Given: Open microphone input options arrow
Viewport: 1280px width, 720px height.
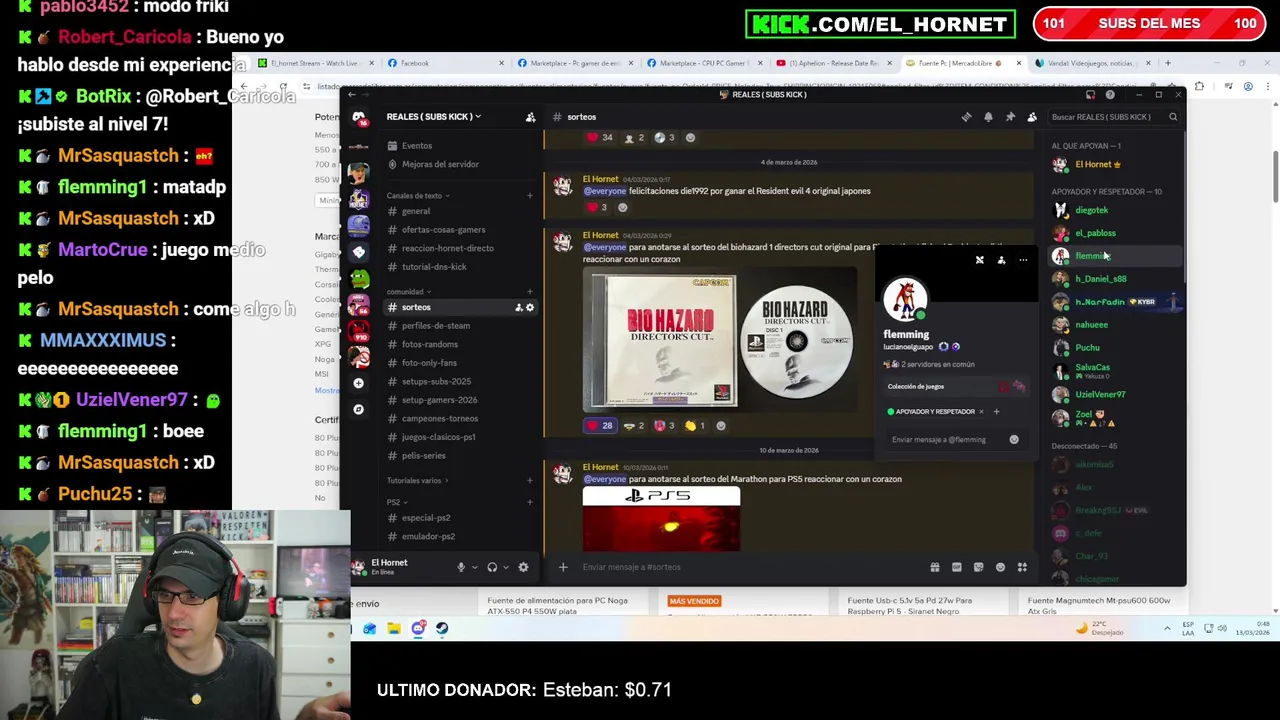Looking at the screenshot, I should pyautogui.click(x=474, y=567).
